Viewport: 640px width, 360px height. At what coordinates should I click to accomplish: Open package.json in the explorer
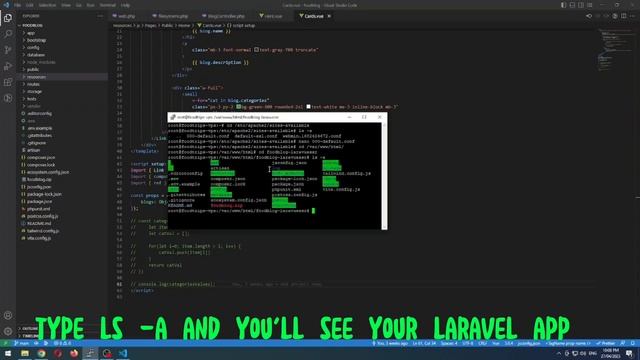click(39, 201)
